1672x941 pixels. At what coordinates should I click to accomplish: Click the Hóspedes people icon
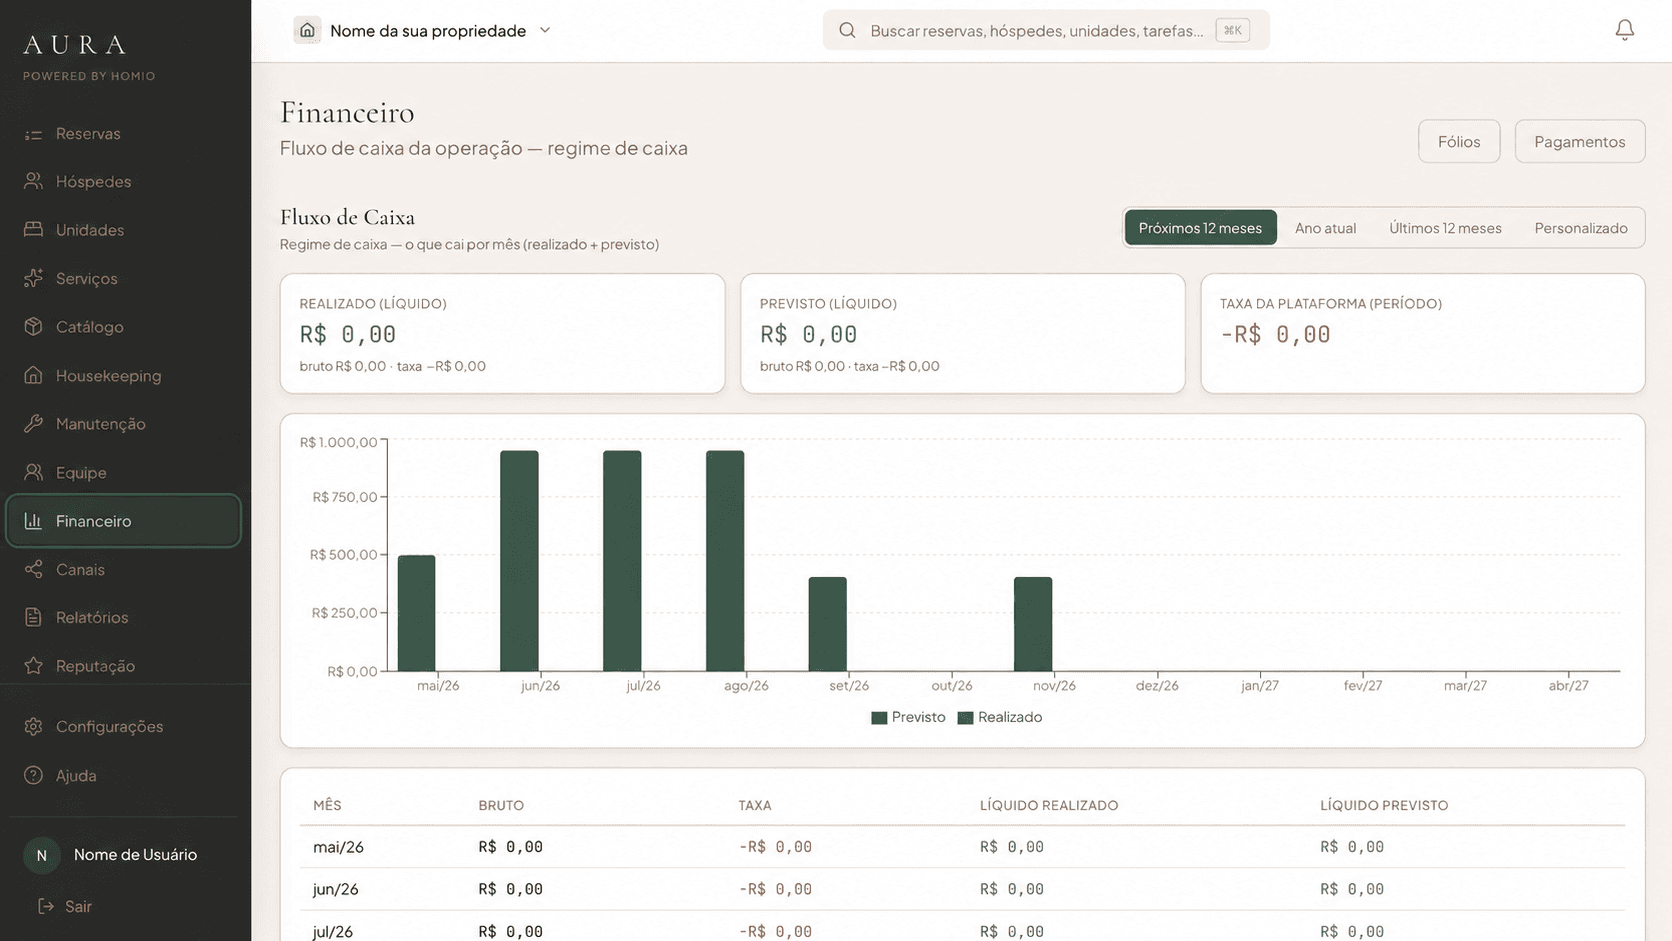click(33, 181)
